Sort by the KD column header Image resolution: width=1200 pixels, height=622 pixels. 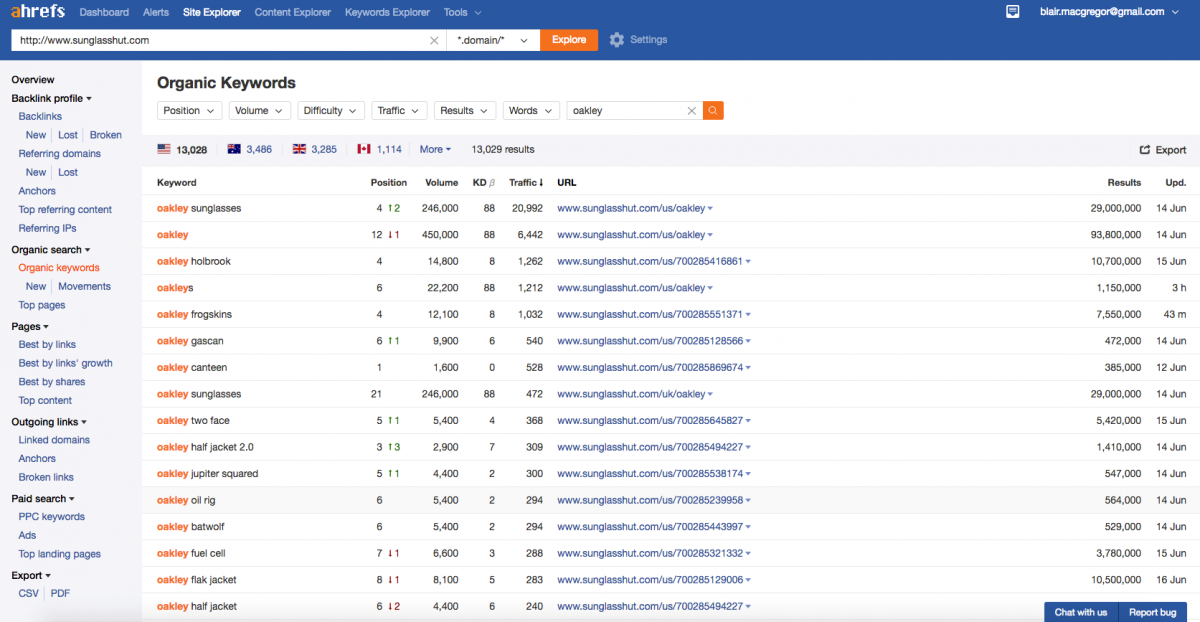[483, 183]
